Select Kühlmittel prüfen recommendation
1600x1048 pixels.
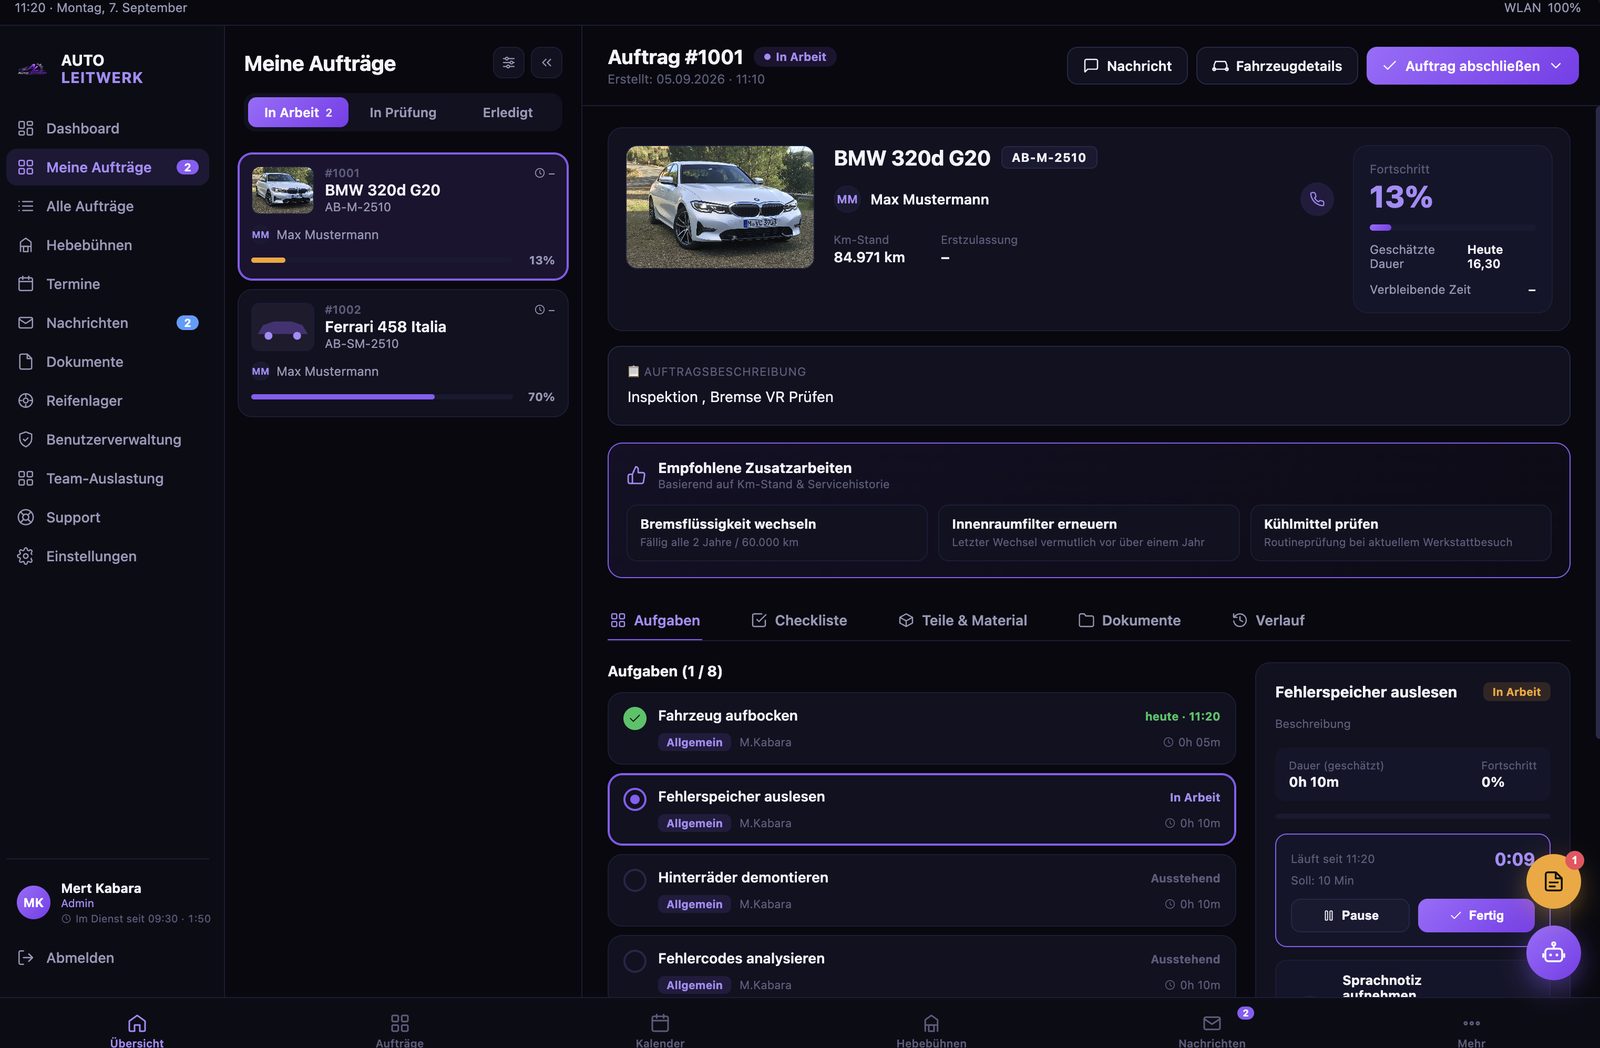pos(1401,533)
